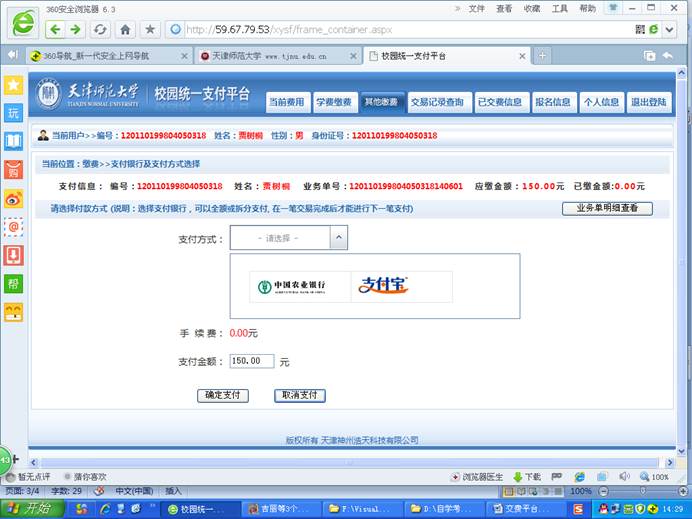Bookmark page with the star toolbar icon

[150, 30]
